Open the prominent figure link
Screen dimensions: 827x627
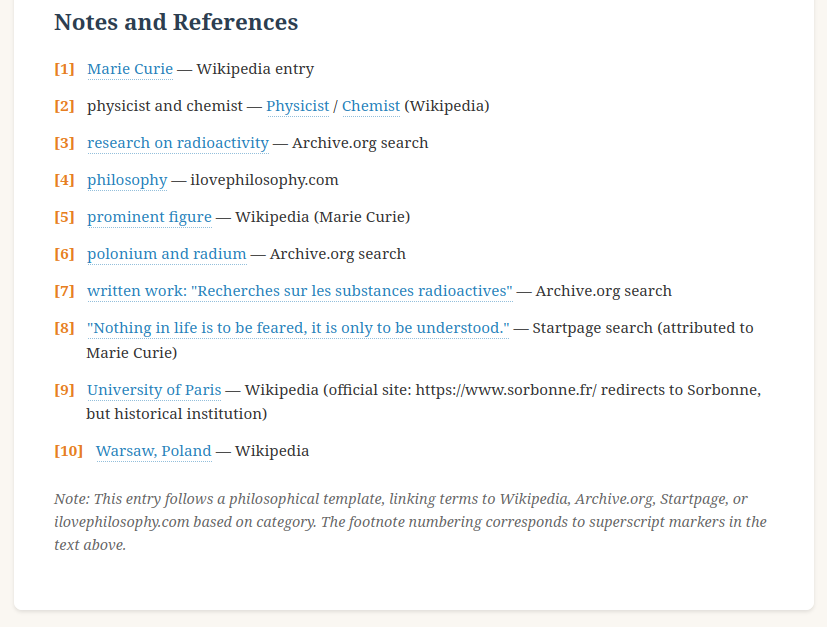[149, 217]
